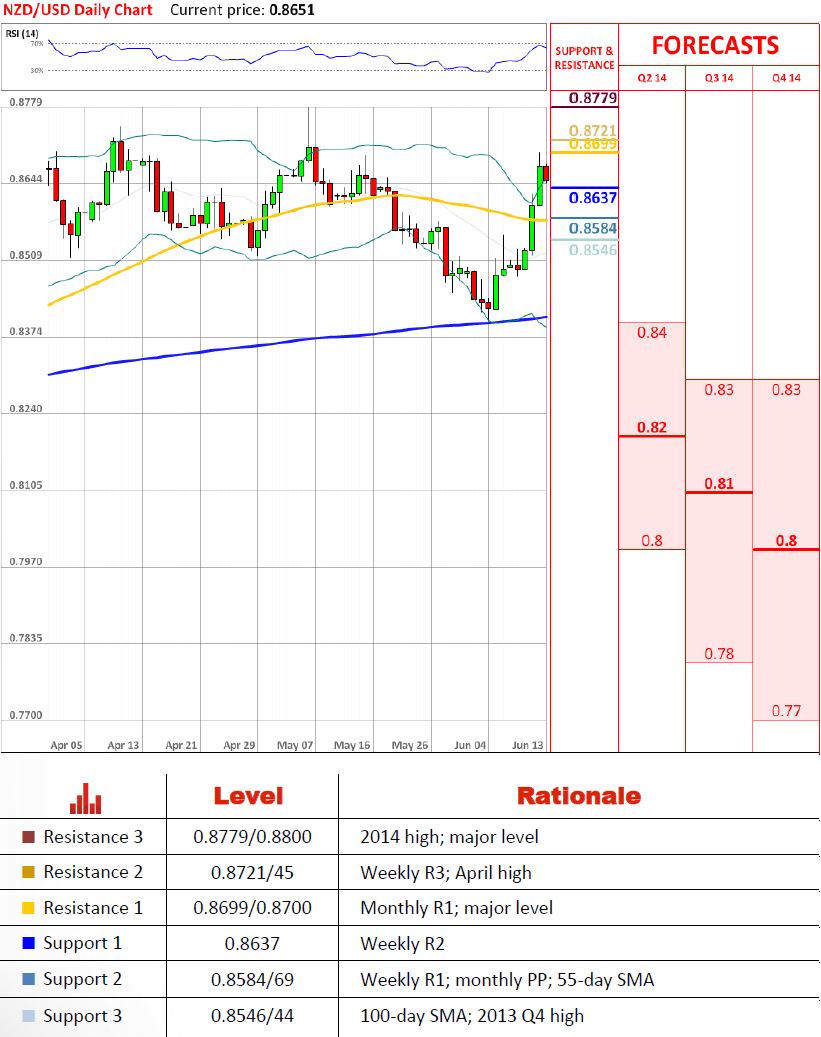Click the Support 1 level cell 0.8637
821x1037 pixels.
point(252,943)
